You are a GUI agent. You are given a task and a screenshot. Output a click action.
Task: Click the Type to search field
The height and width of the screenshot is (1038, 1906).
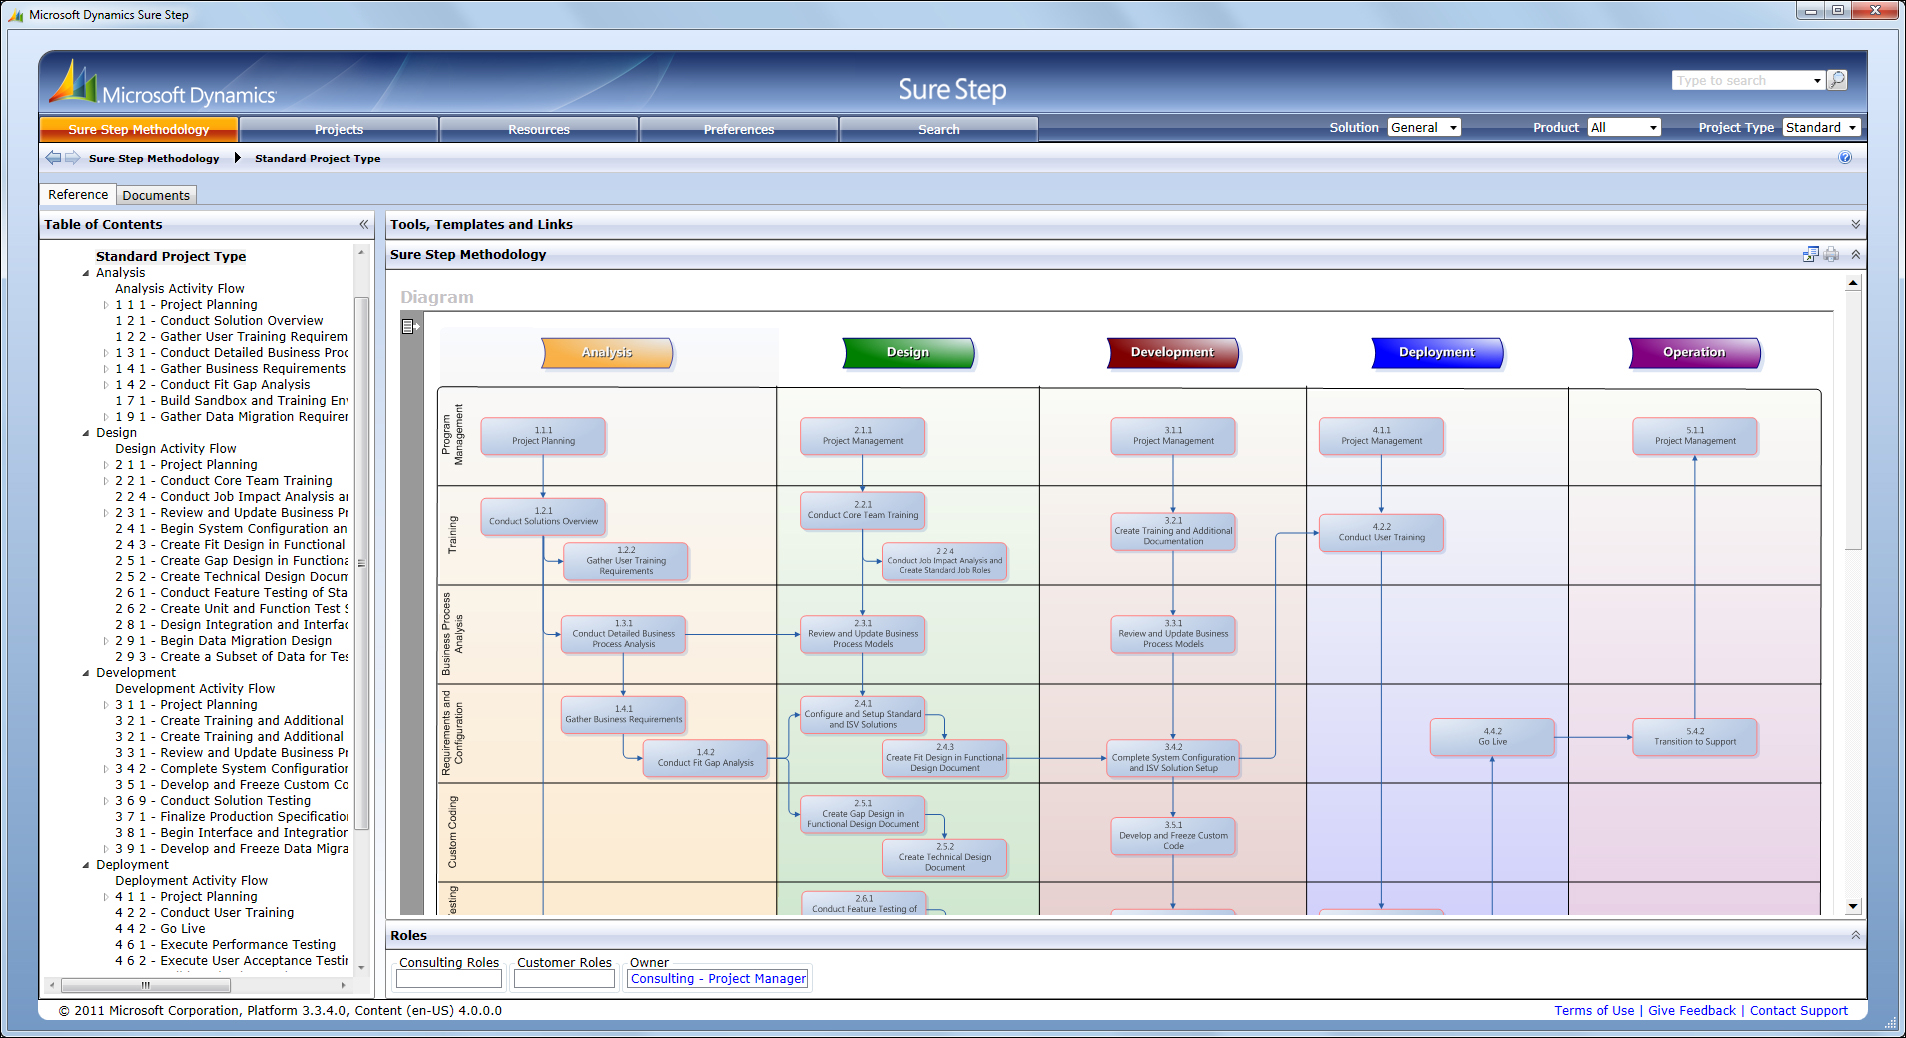[x=1741, y=81]
